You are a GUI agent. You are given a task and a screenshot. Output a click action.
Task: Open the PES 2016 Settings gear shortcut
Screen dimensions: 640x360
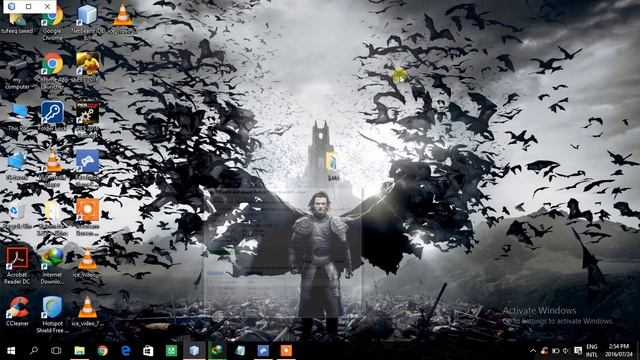(87, 118)
